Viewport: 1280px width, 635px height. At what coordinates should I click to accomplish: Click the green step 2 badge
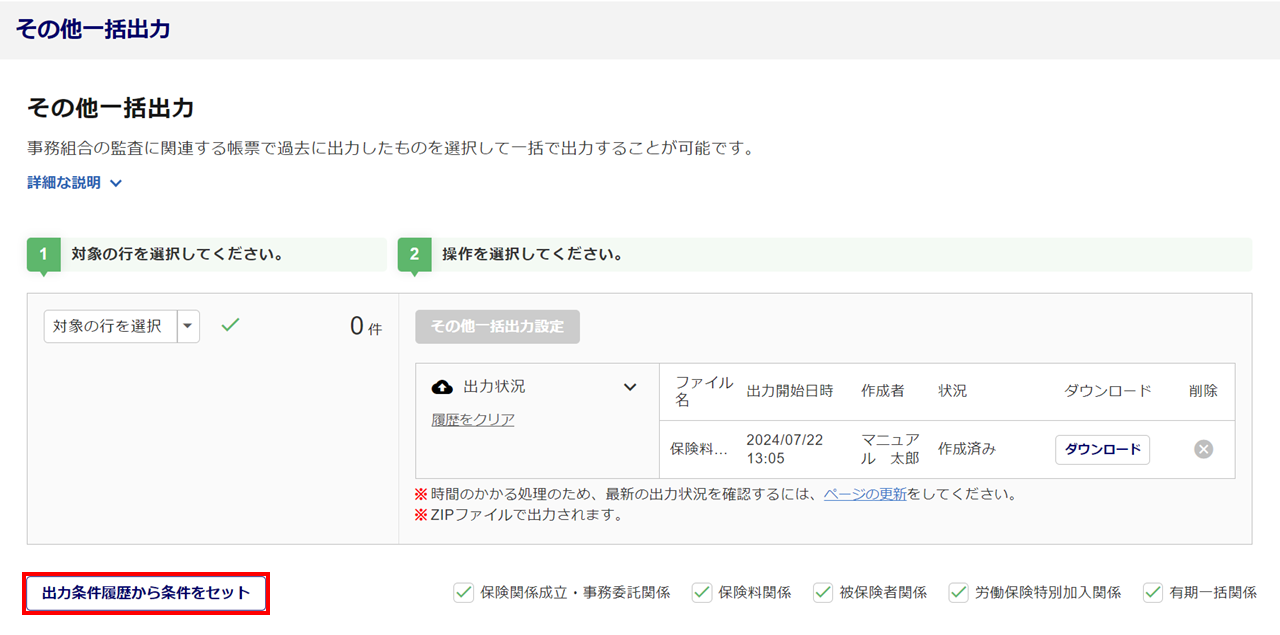pyautogui.click(x=414, y=255)
